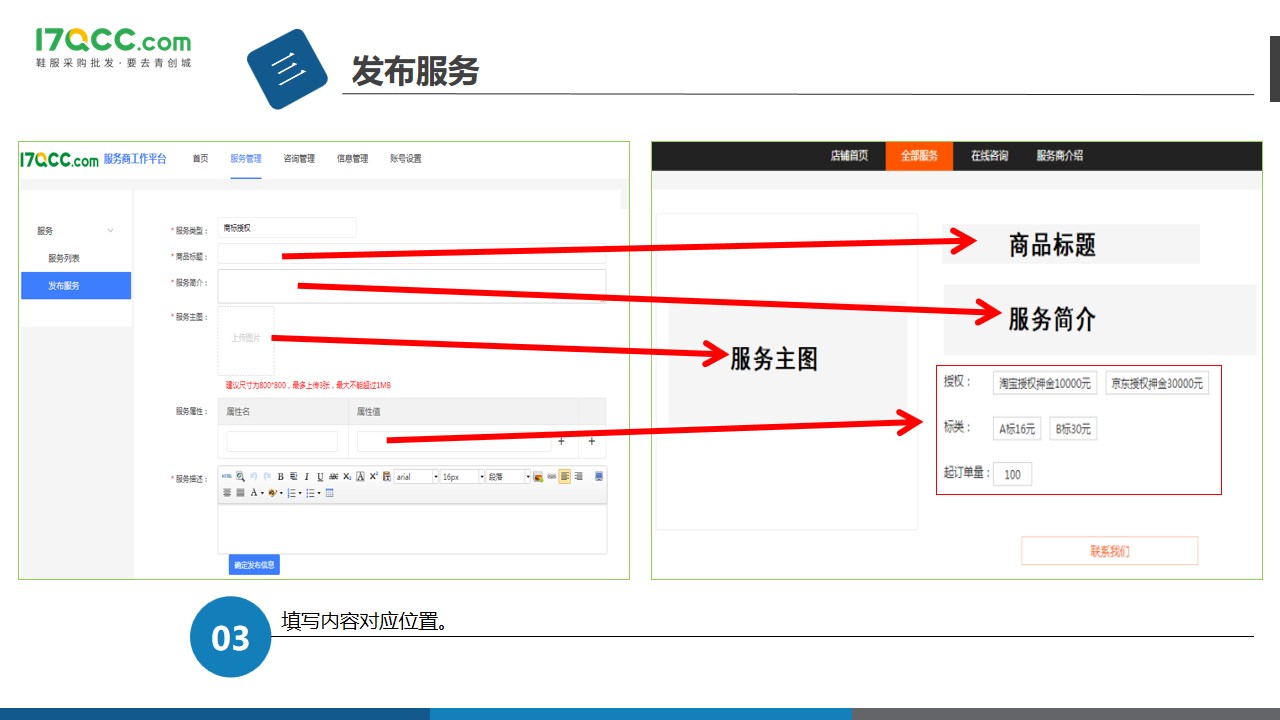Viewport: 1280px width, 720px height.
Task: Click the 上传图片 upload box
Action: (246, 339)
